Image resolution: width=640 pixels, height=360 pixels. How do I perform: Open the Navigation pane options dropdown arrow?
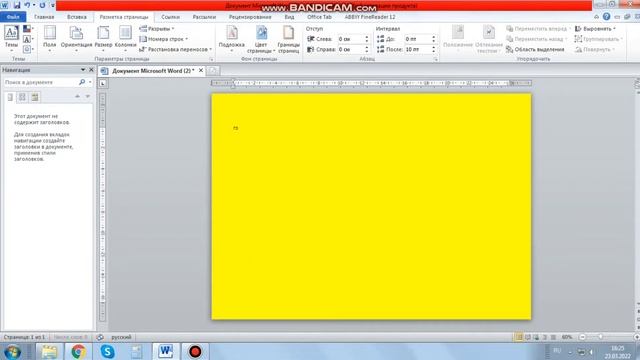coord(83,70)
